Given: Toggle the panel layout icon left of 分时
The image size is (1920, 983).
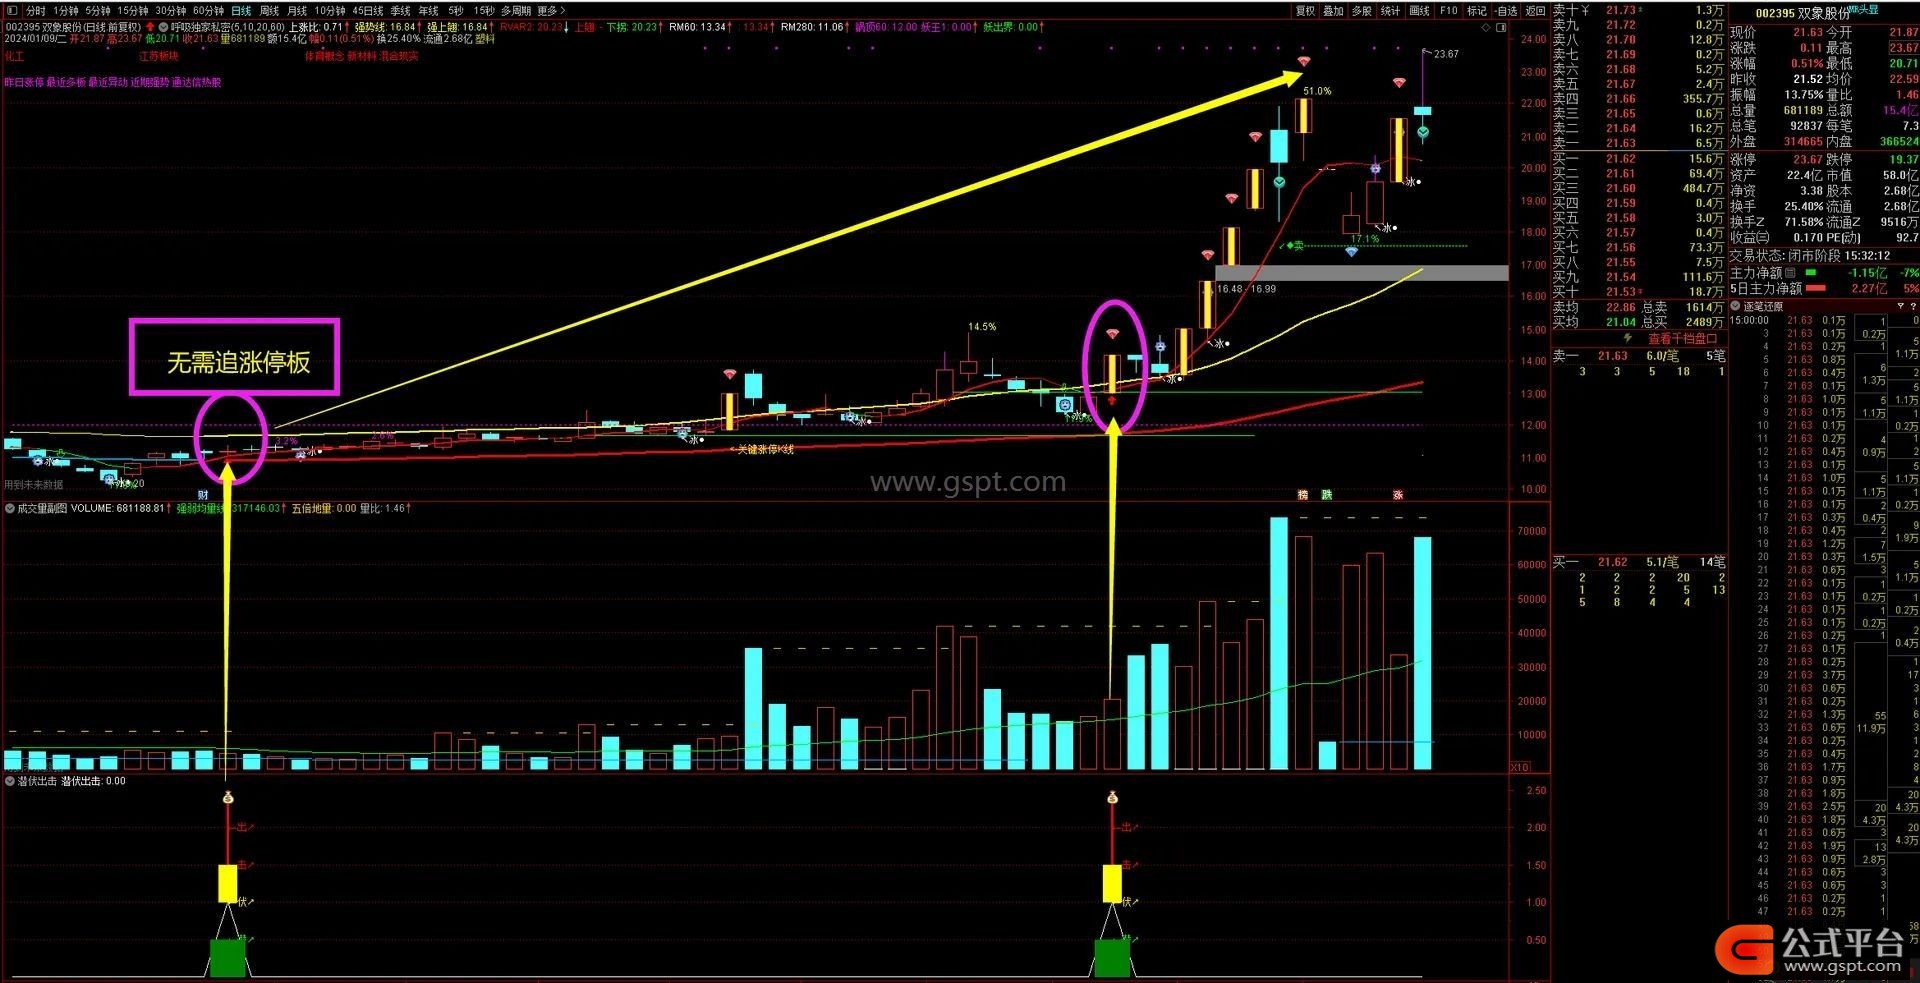Looking at the screenshot, I should [11, 11].
